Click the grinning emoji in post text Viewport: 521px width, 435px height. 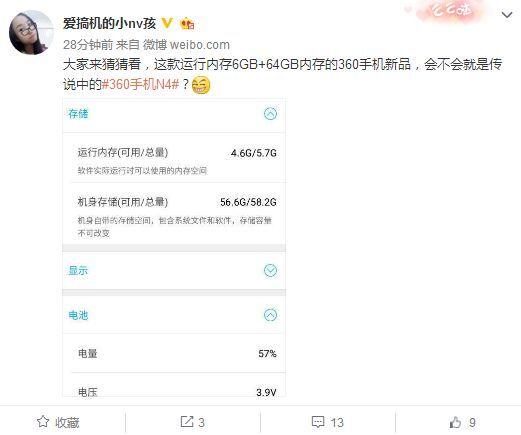[201, 85]
